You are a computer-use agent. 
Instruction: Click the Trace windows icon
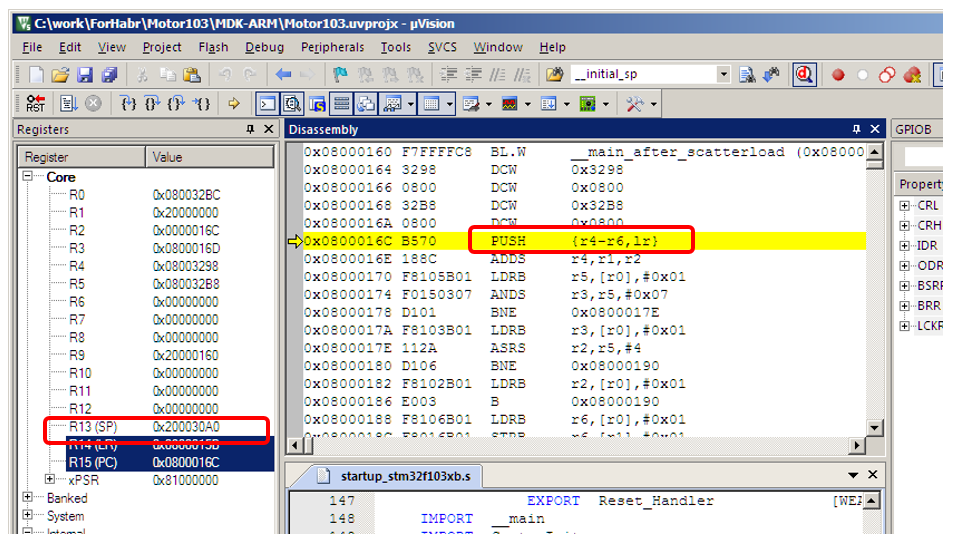549,104
